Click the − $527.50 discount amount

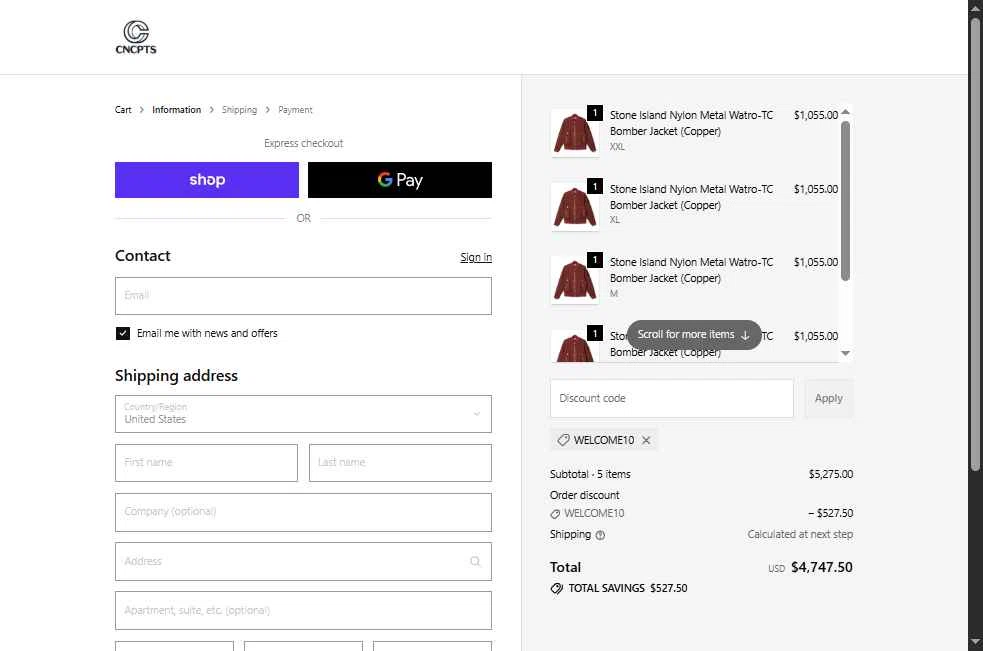click(830, 513)
